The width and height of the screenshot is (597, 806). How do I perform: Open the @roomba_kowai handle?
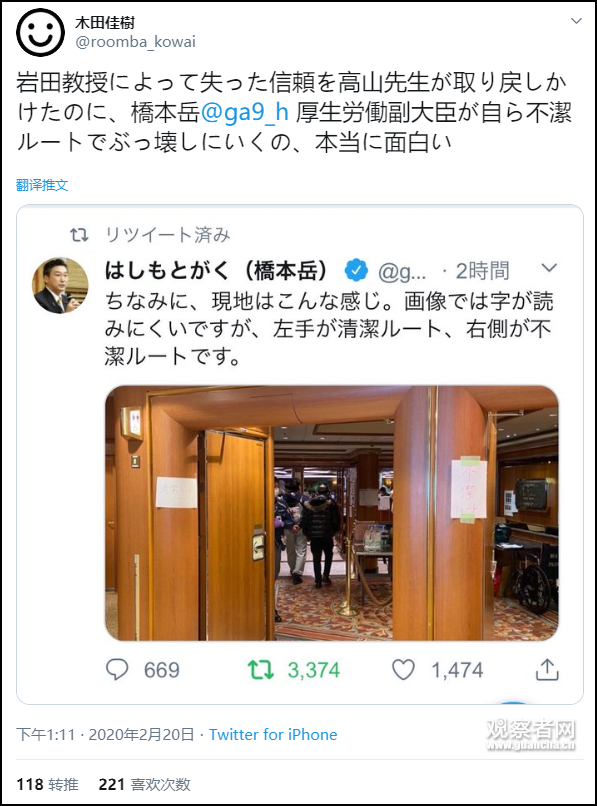[135, 42]
